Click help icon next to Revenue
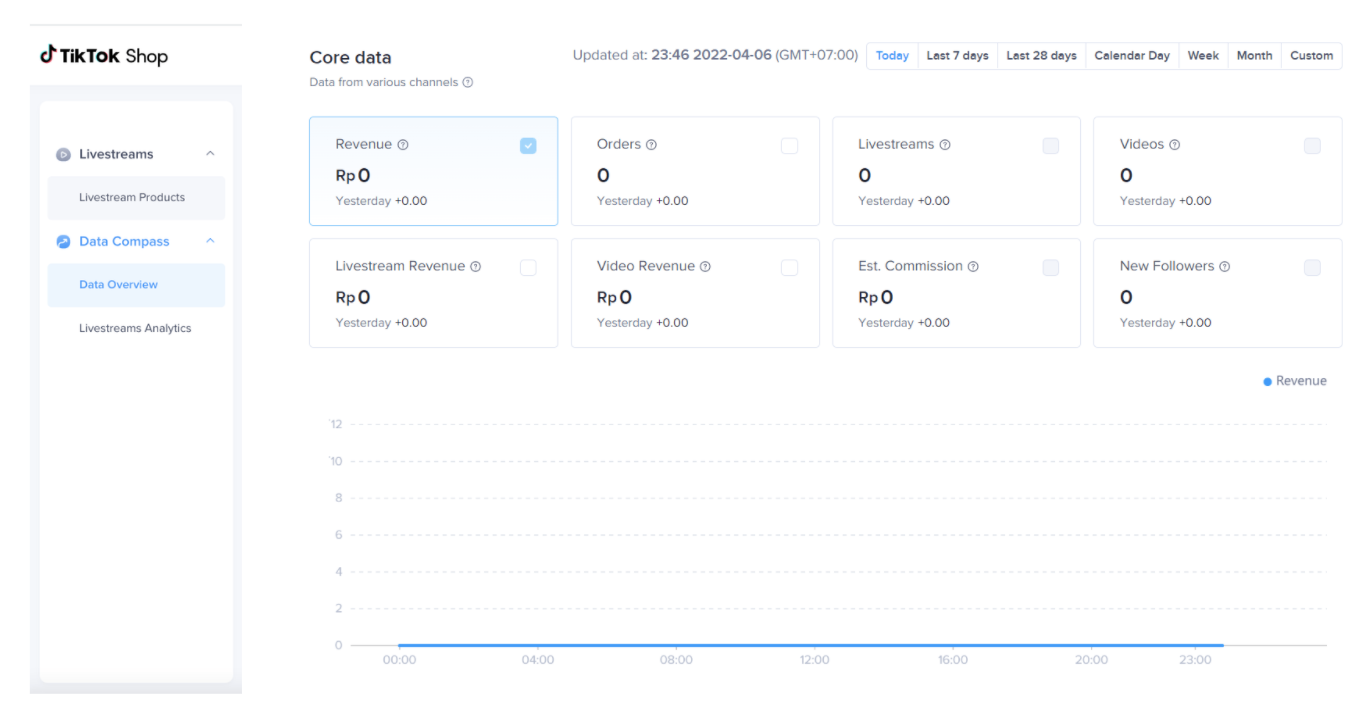The height and width of the screenshot is (716, 1372). pos(403,145)
